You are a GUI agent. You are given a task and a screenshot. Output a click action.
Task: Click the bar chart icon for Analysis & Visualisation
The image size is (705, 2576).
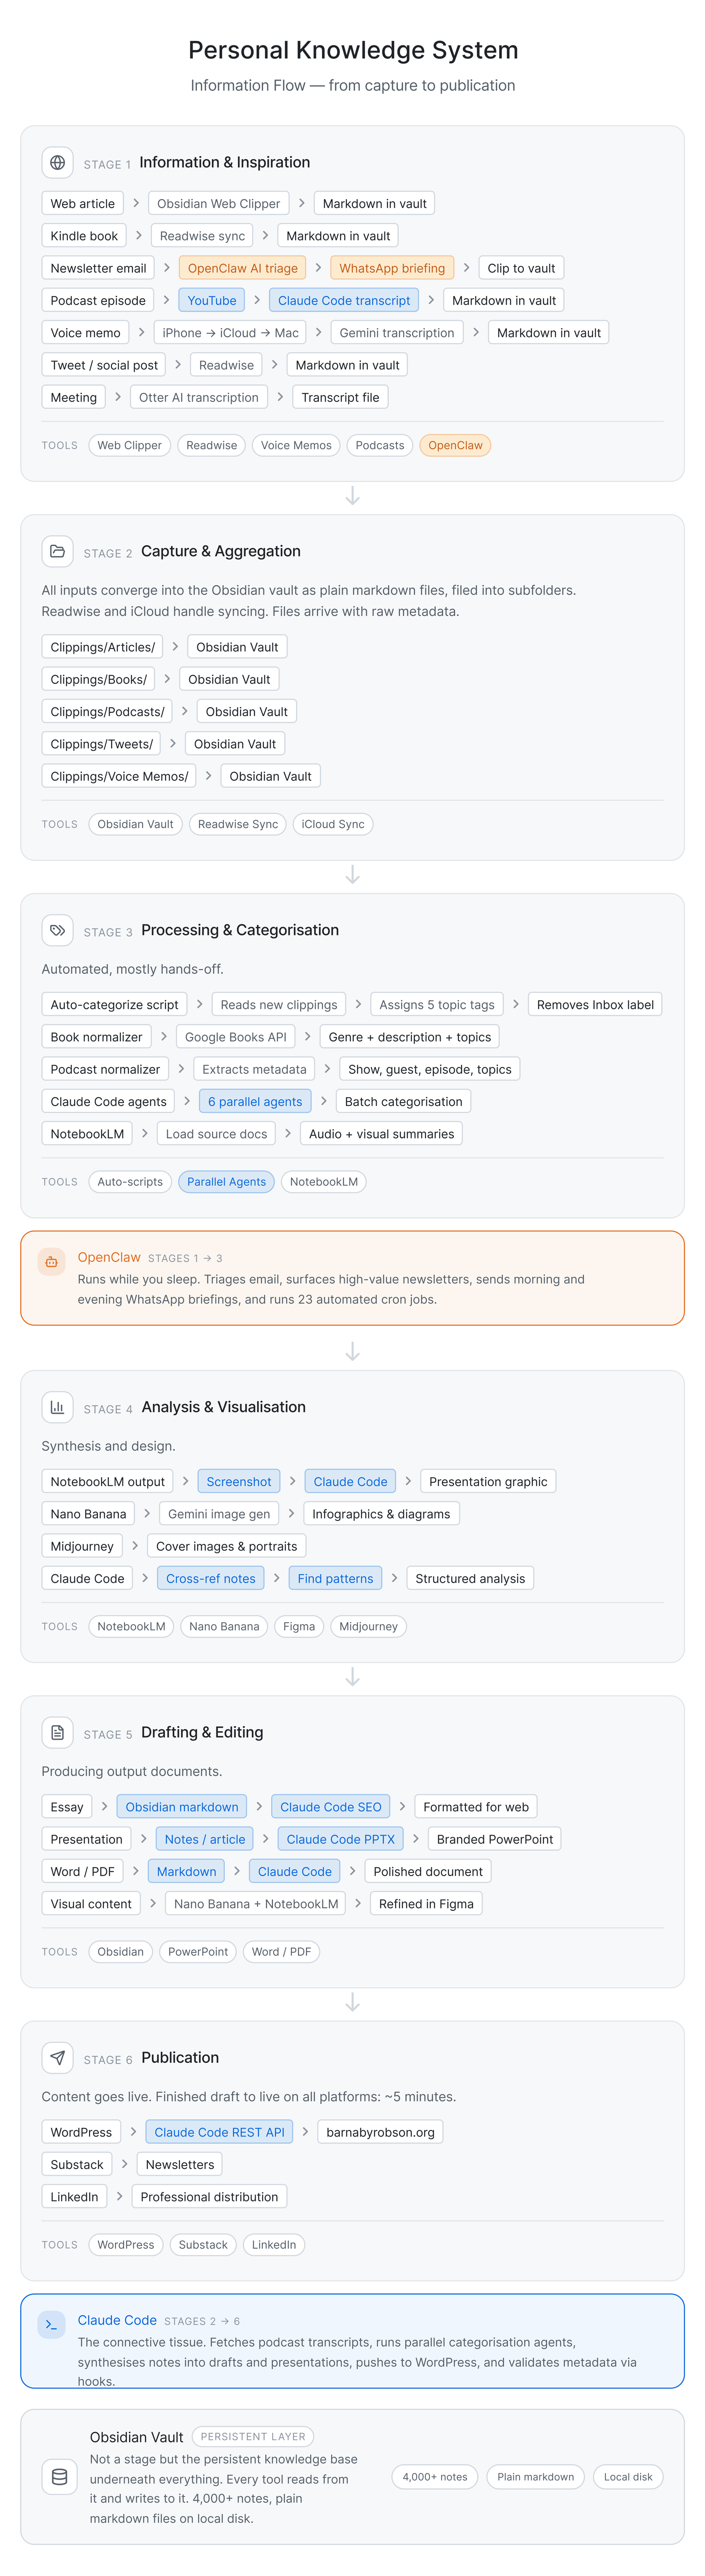point(57,1407)
